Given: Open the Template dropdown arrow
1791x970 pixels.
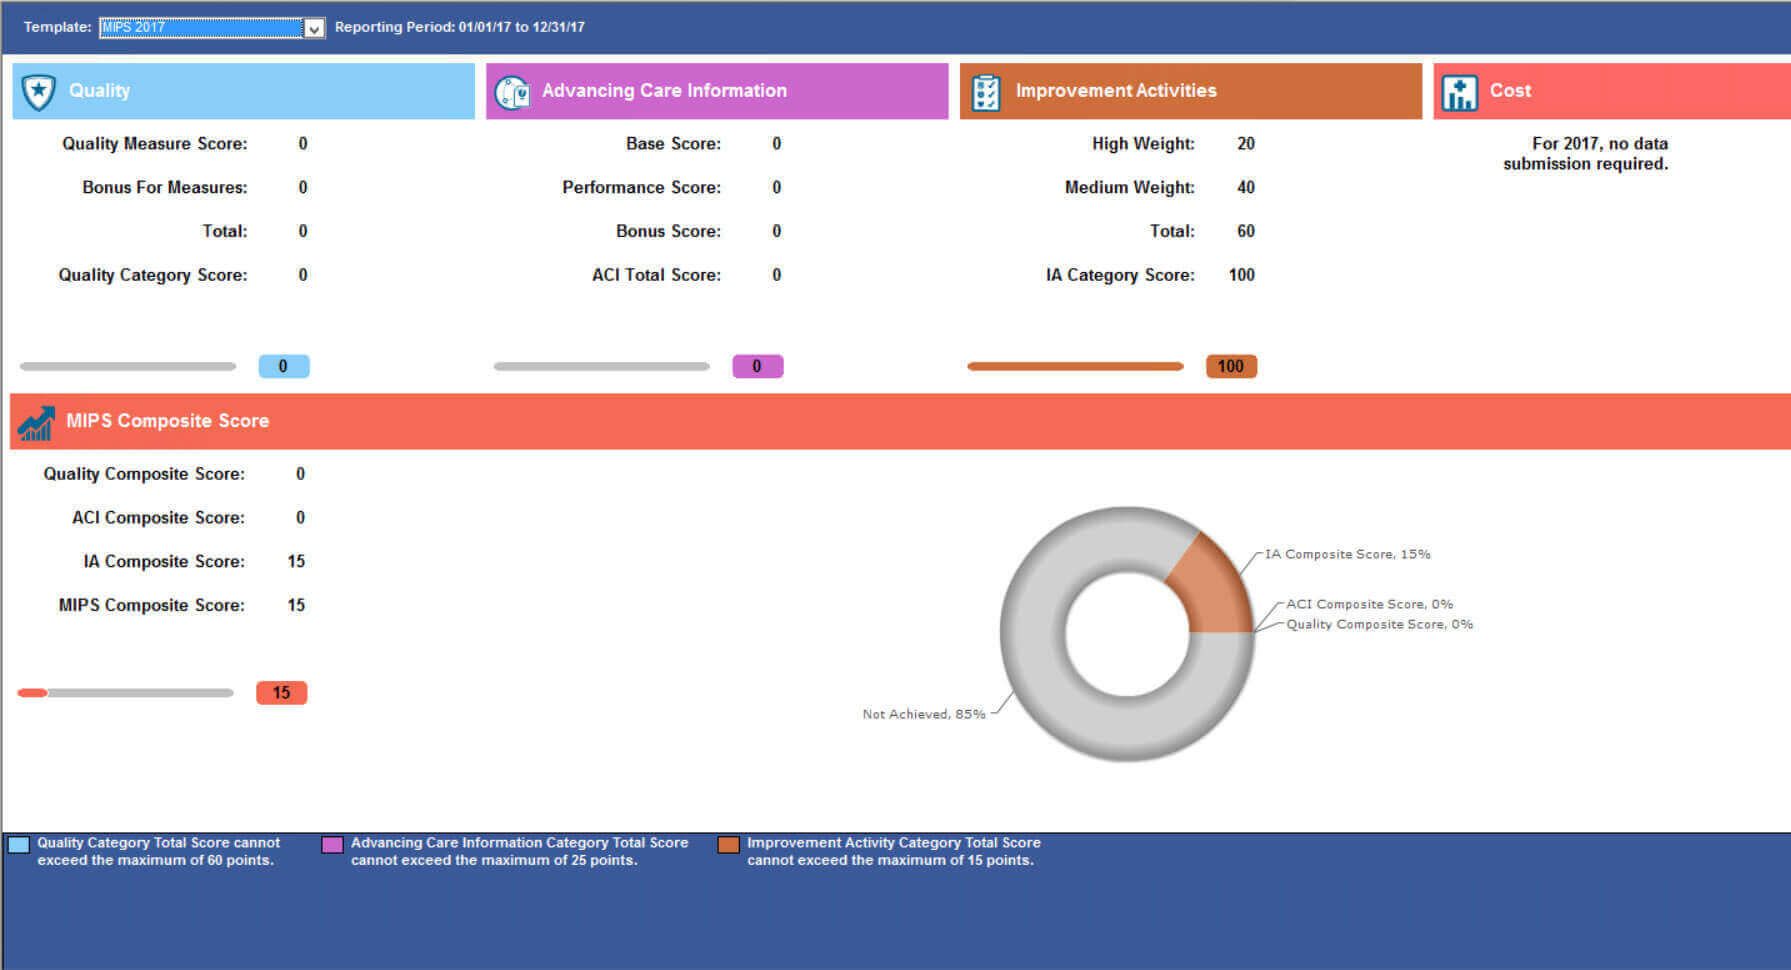Looking at the screenshot, I should [x=314, y=28].
